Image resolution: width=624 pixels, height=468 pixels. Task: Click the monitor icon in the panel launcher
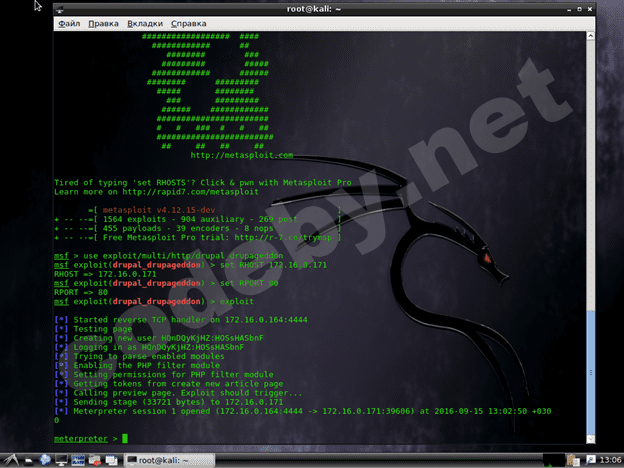pyautogui.click(x=61, y=461)
